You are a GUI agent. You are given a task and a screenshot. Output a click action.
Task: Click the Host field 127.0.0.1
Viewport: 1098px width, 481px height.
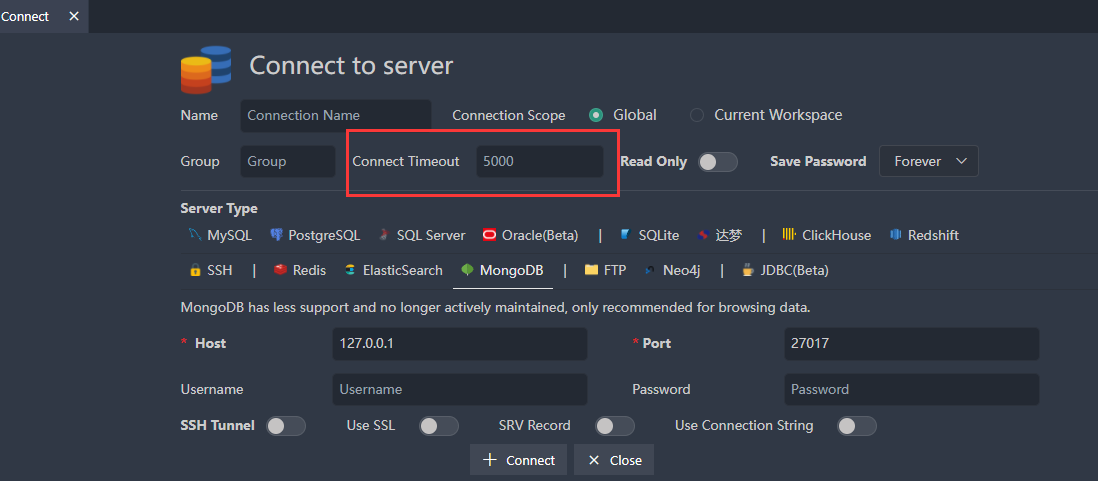459,344
